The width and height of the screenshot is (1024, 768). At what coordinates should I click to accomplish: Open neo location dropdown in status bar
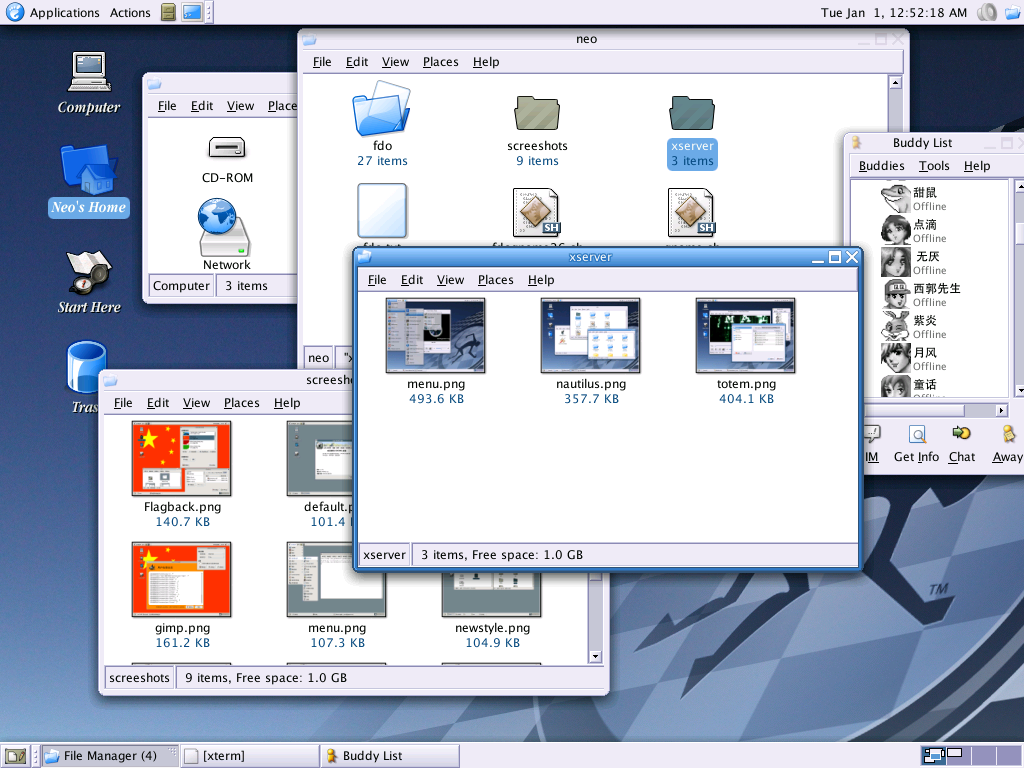pos(319,357)
